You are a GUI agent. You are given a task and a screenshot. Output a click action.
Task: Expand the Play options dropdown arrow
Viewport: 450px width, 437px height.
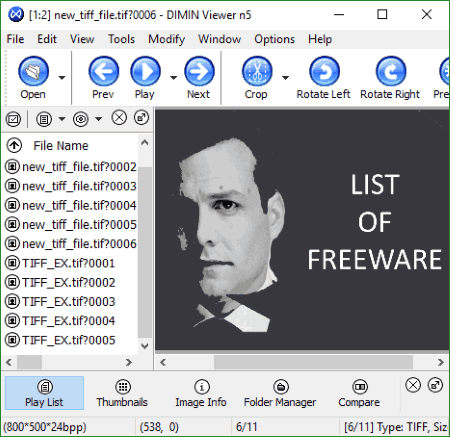(x=173, y=78)
